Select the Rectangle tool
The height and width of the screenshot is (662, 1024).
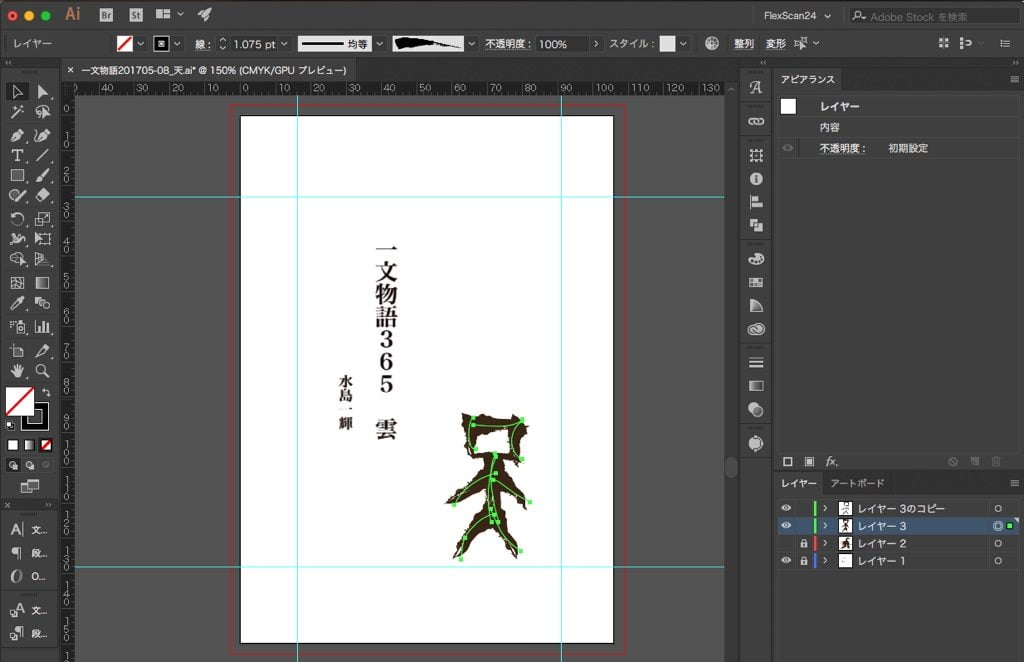pos(17,176)
